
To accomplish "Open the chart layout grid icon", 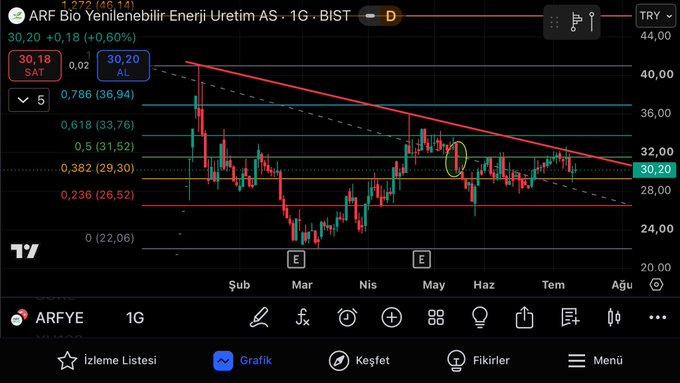I will 436,318.
